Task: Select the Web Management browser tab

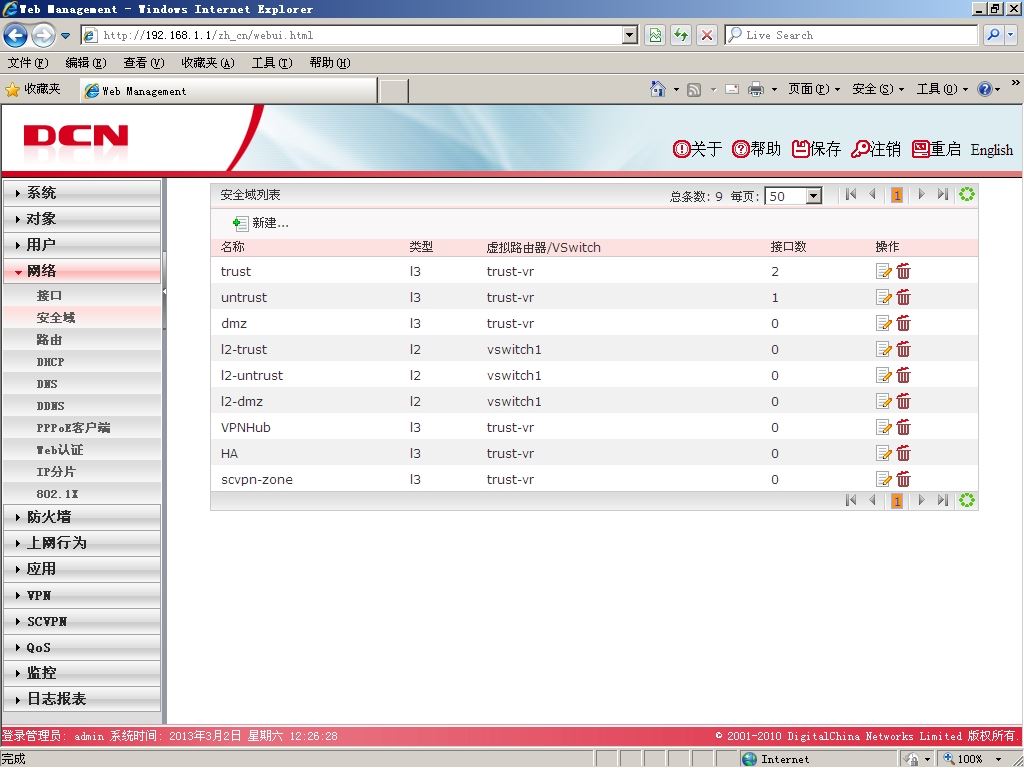Action: 229,91
